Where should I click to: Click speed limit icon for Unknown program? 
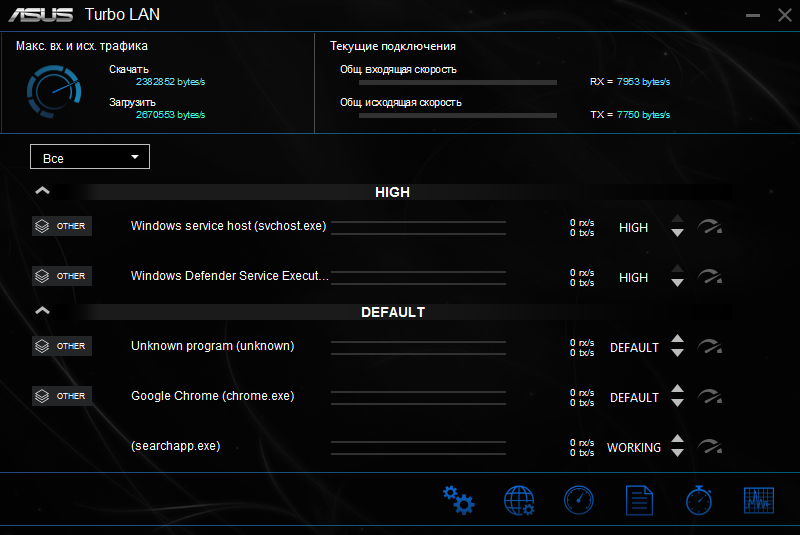pos(710,346)
